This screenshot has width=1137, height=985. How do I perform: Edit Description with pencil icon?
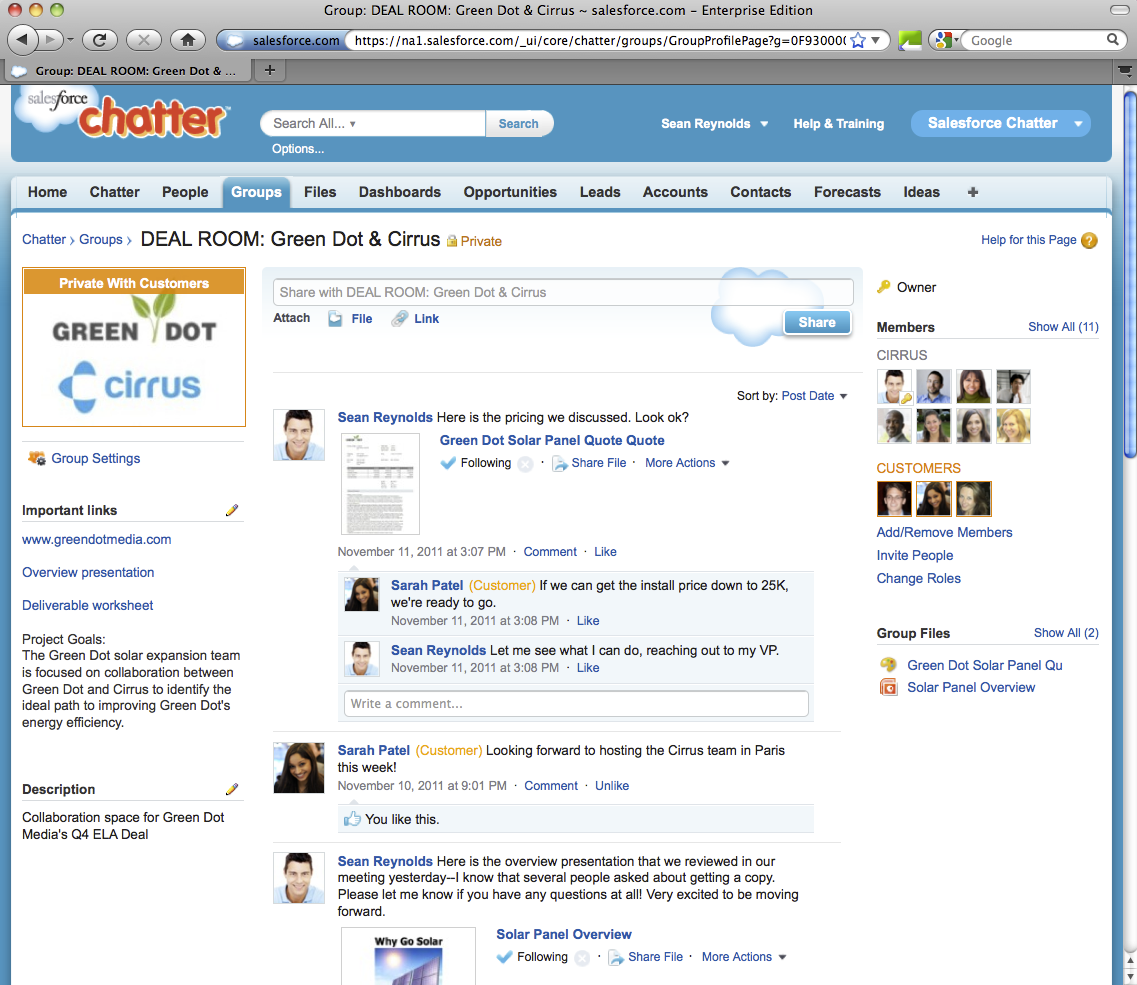pyautogui.click(x=231, y=789)
